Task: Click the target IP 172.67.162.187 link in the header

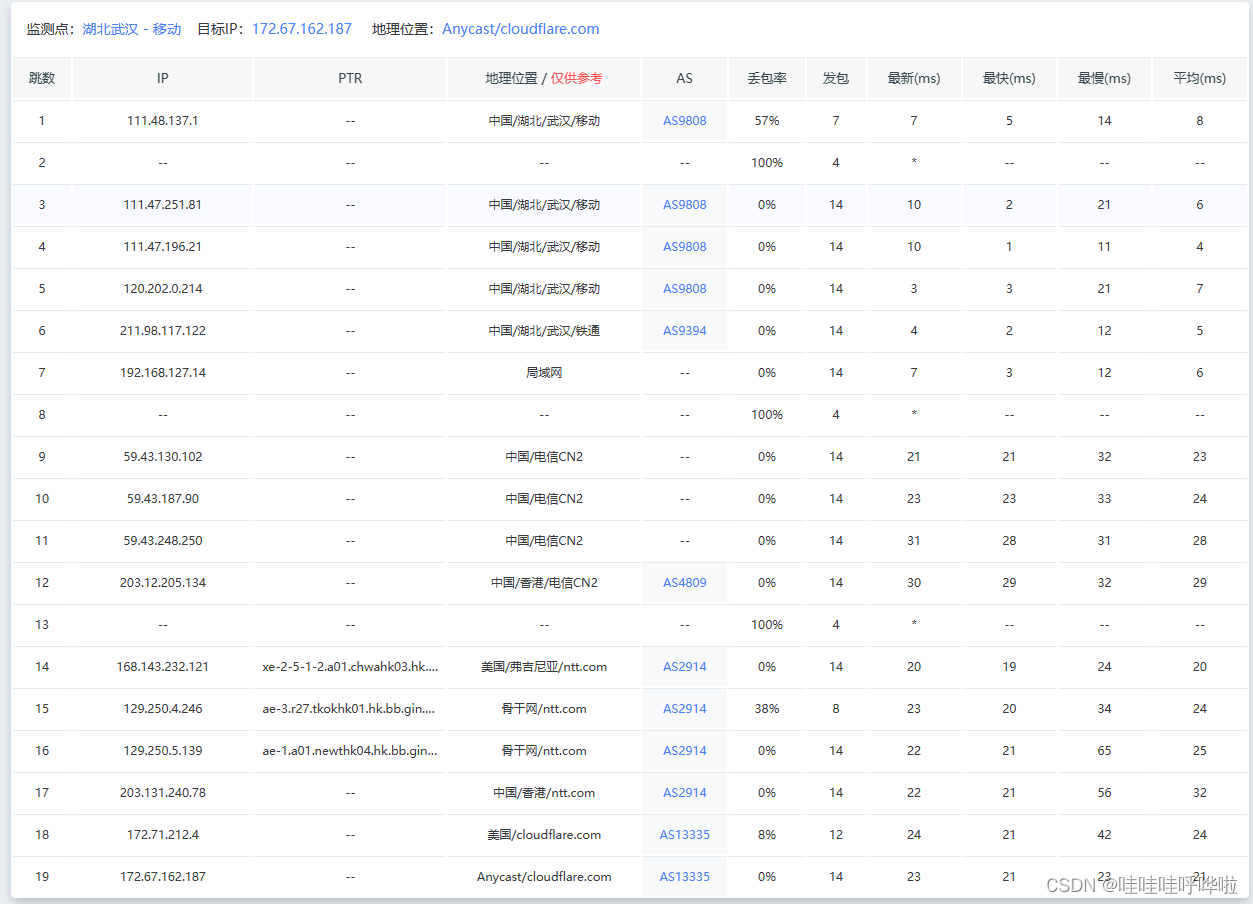Action: (302, 29)
